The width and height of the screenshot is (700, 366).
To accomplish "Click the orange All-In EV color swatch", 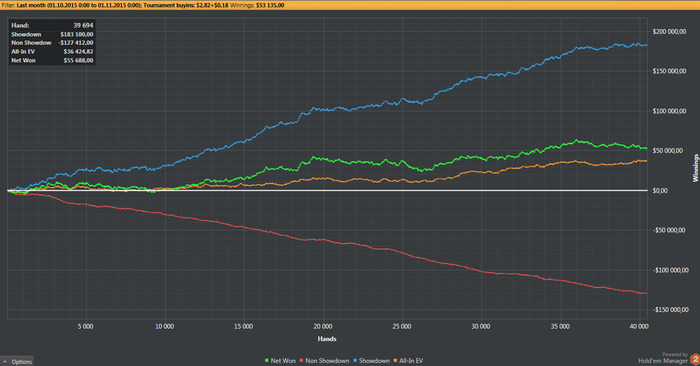I will [396, 361].
